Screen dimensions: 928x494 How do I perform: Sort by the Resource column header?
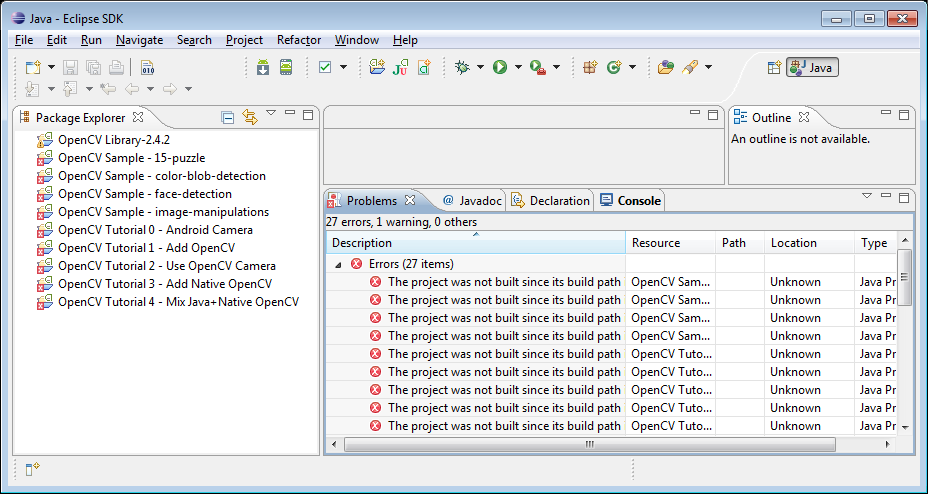click(x=671, y=243)
